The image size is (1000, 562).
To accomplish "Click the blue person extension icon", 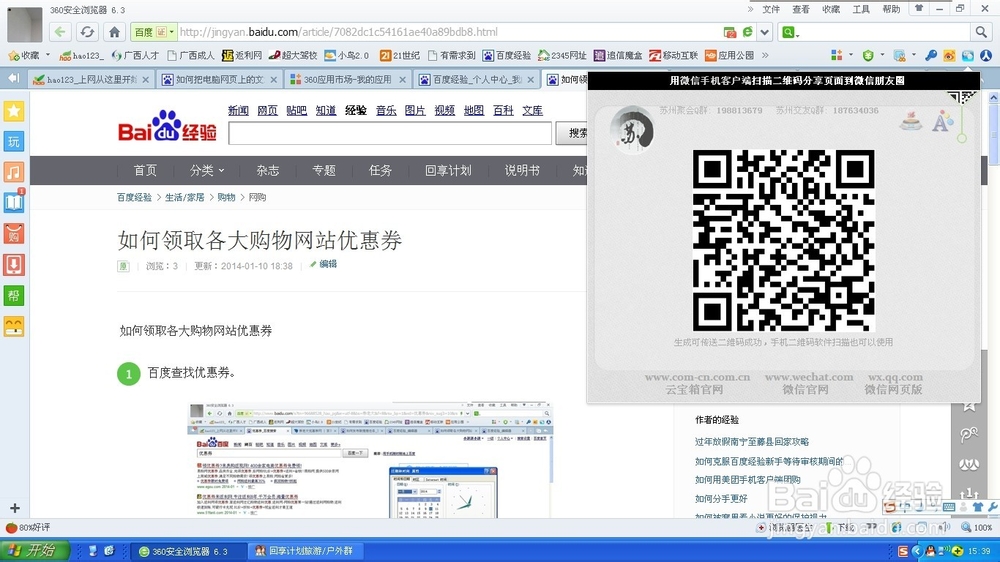I will 986,55.
